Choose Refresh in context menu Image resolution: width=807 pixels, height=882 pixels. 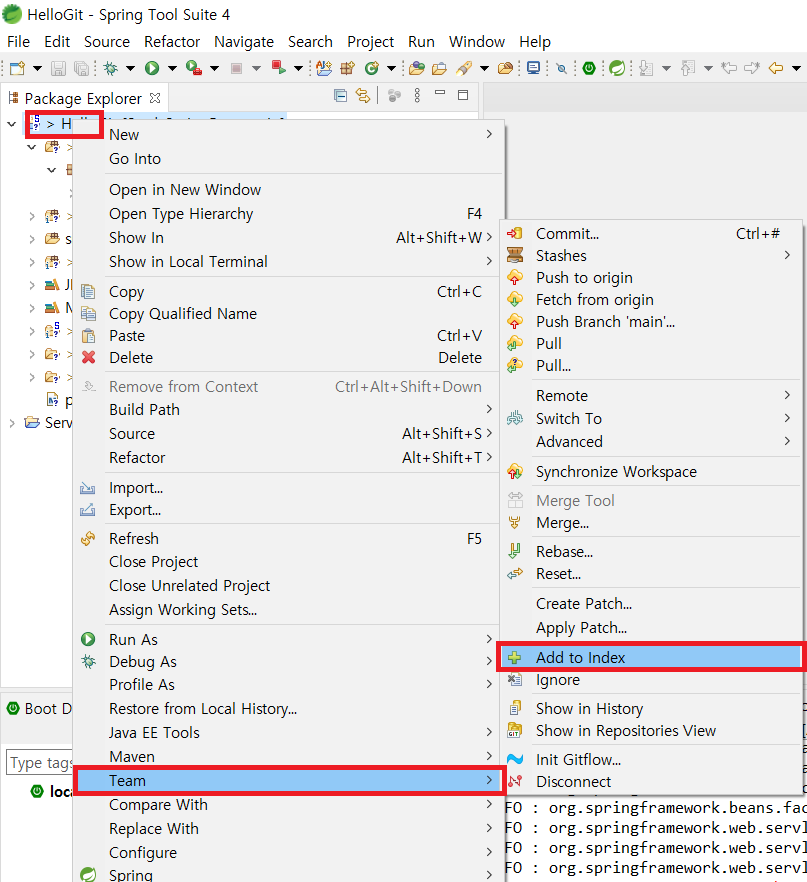pos(287,539)
